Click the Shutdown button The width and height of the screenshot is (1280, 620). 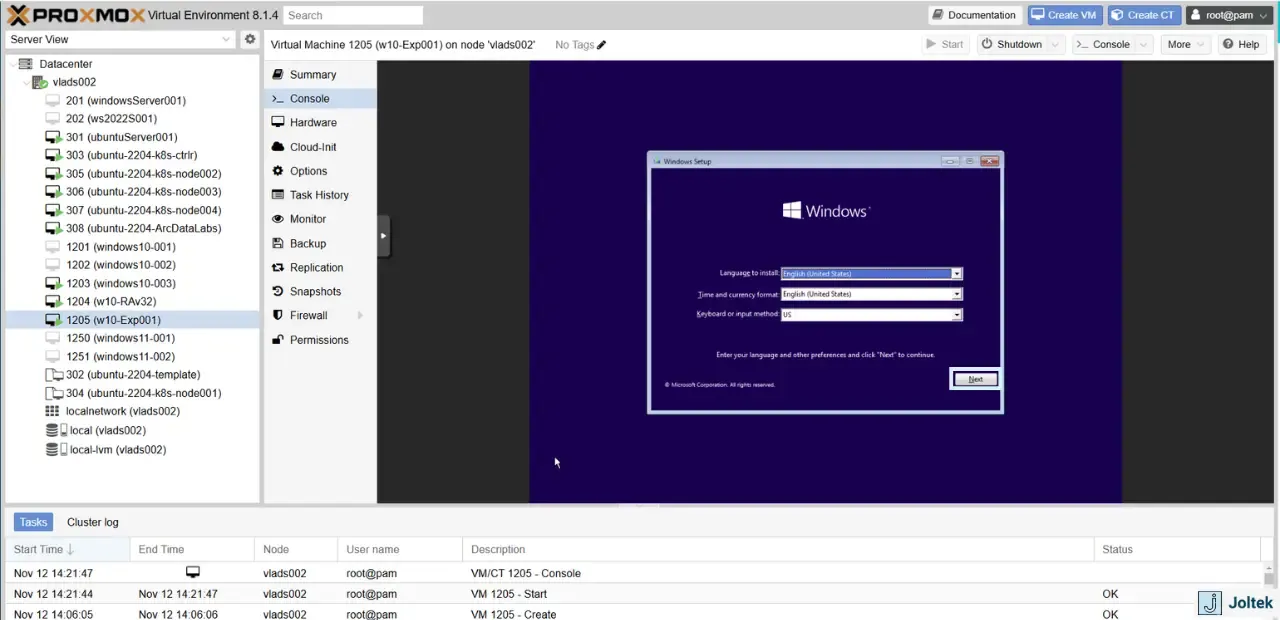pos(1012,44)
